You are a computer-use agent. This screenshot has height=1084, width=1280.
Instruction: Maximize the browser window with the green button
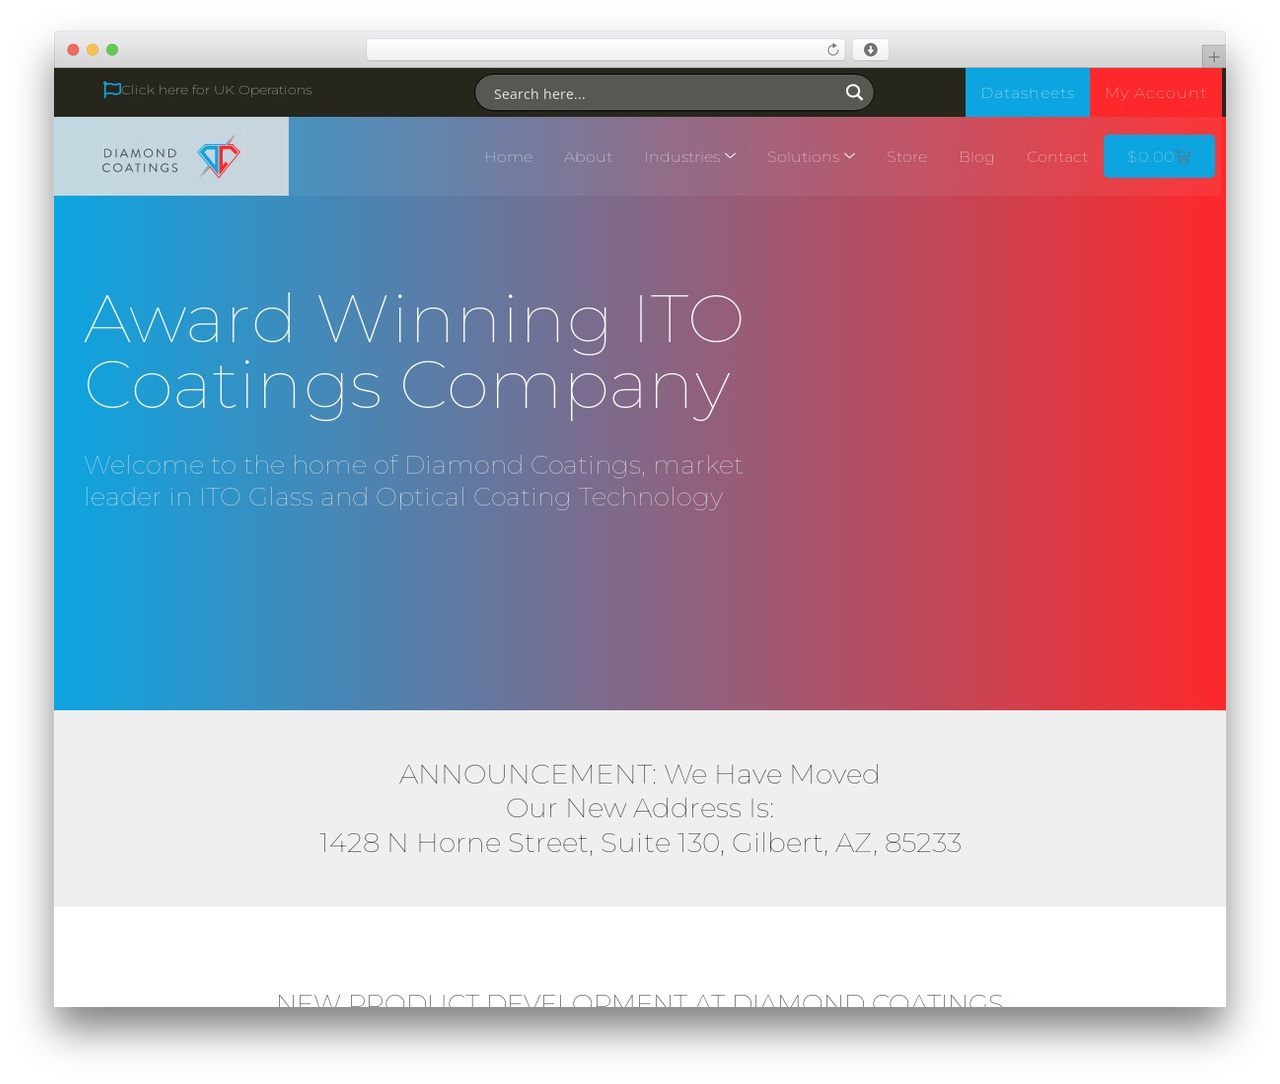click(112, 50)
